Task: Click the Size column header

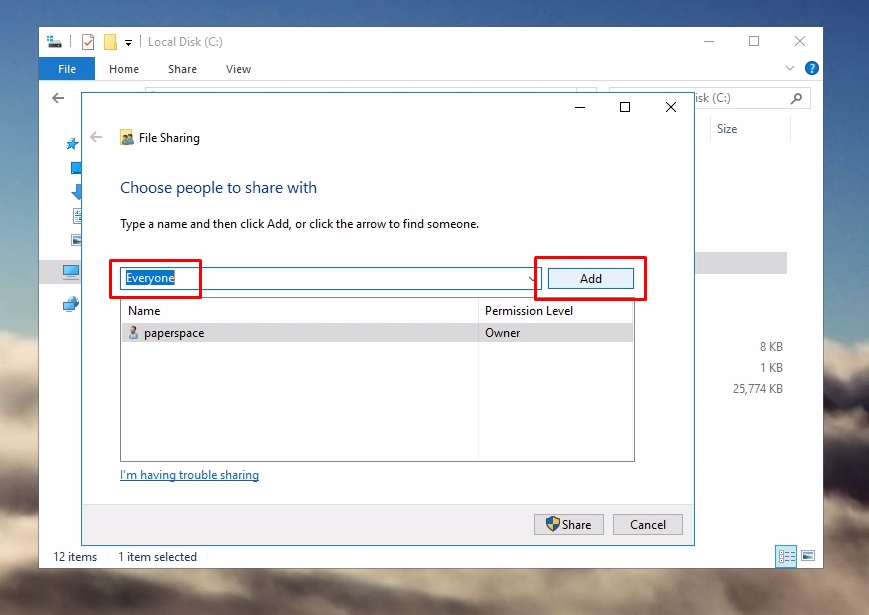Action: pyautogui.click(x=727, y=129)
